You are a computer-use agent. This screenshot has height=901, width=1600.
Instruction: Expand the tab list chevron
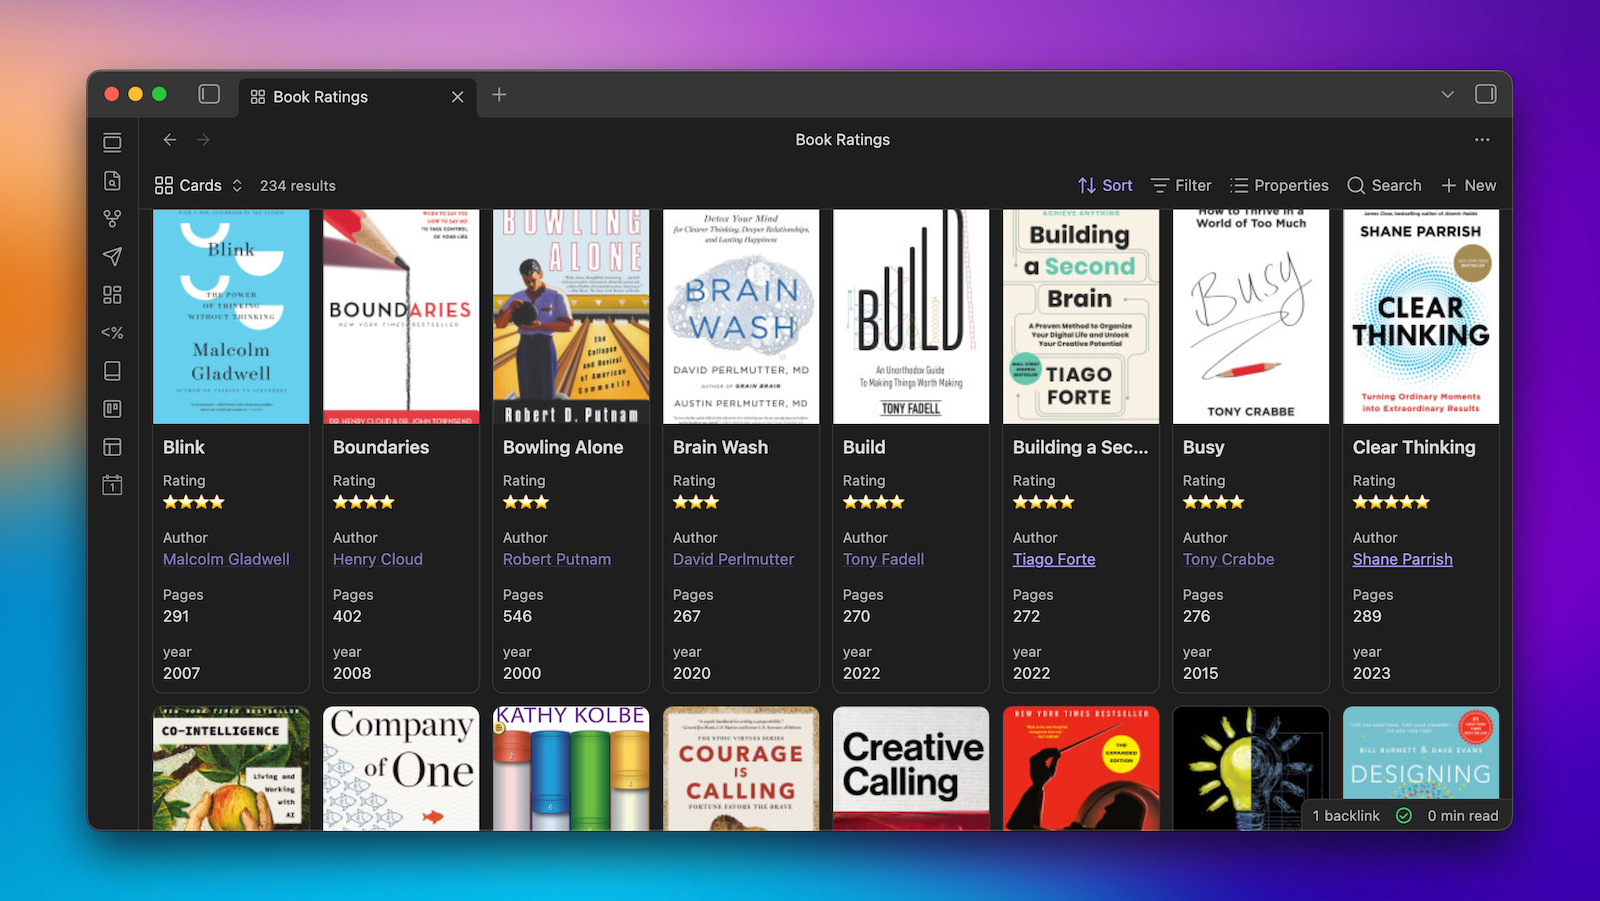pos(1447,94)
